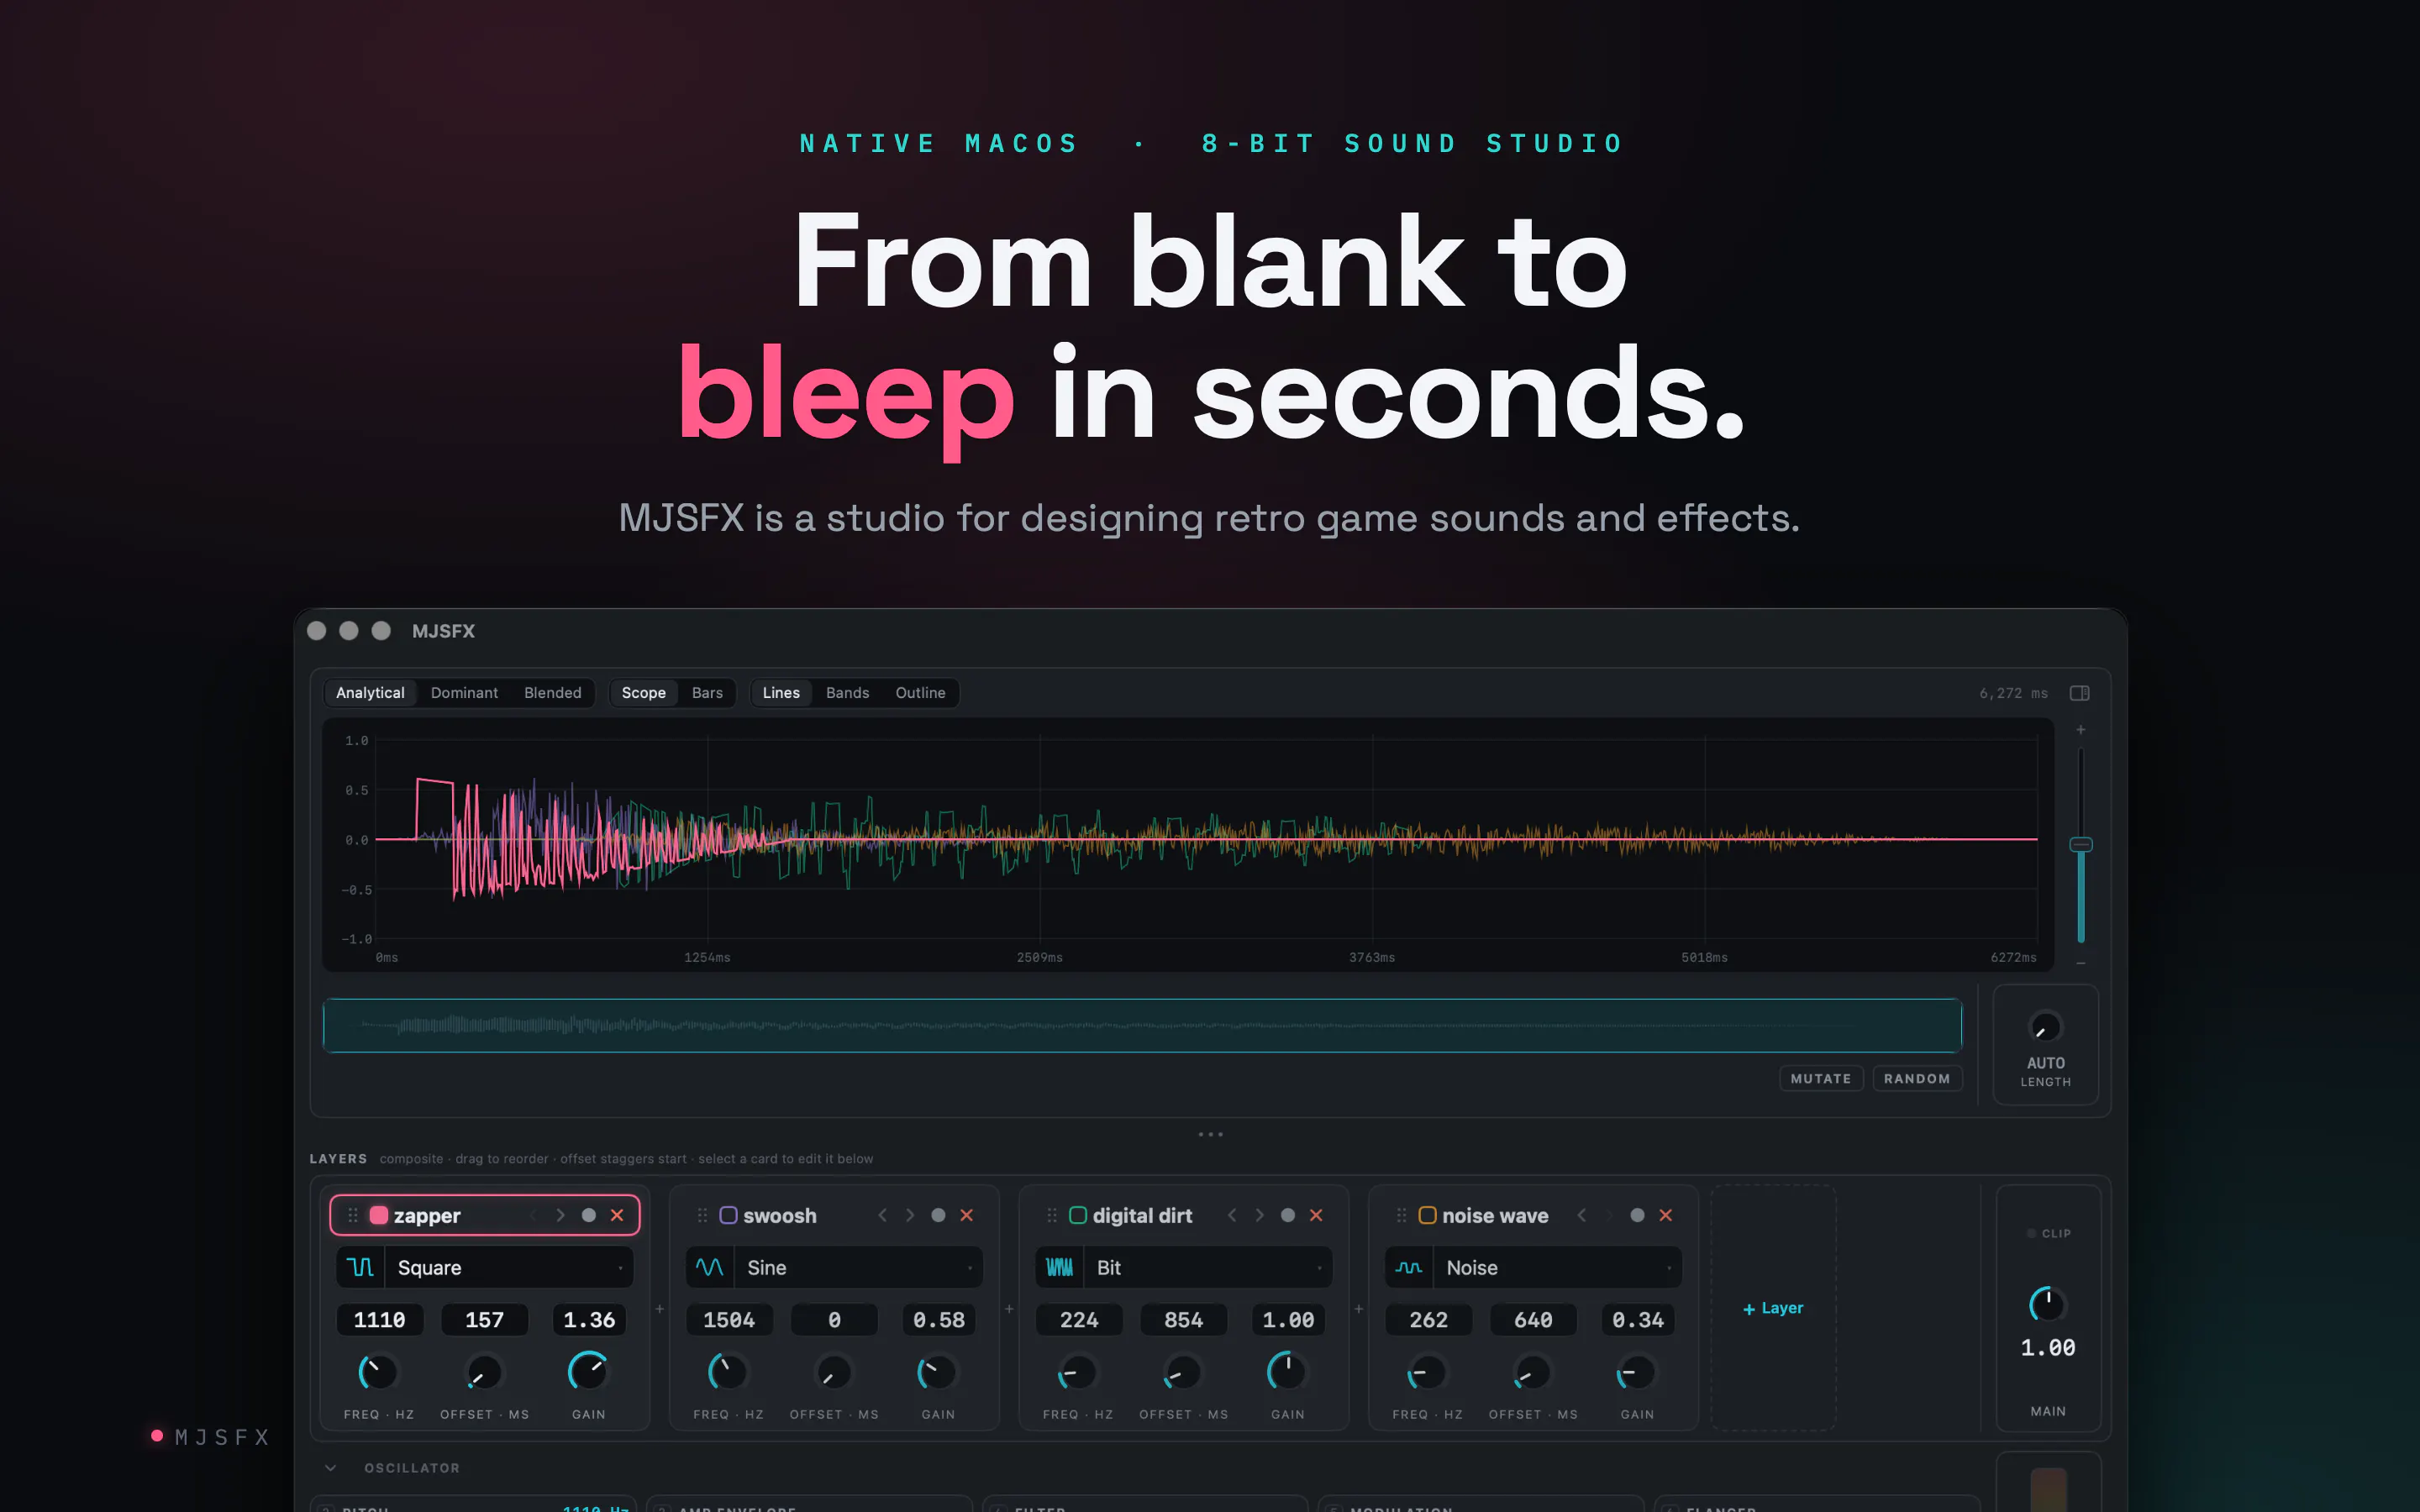The width and height of the screenshot is (2420, 1512).
Task: Toggle the pink zapper color checkbox
Action: coord(379,1215)
